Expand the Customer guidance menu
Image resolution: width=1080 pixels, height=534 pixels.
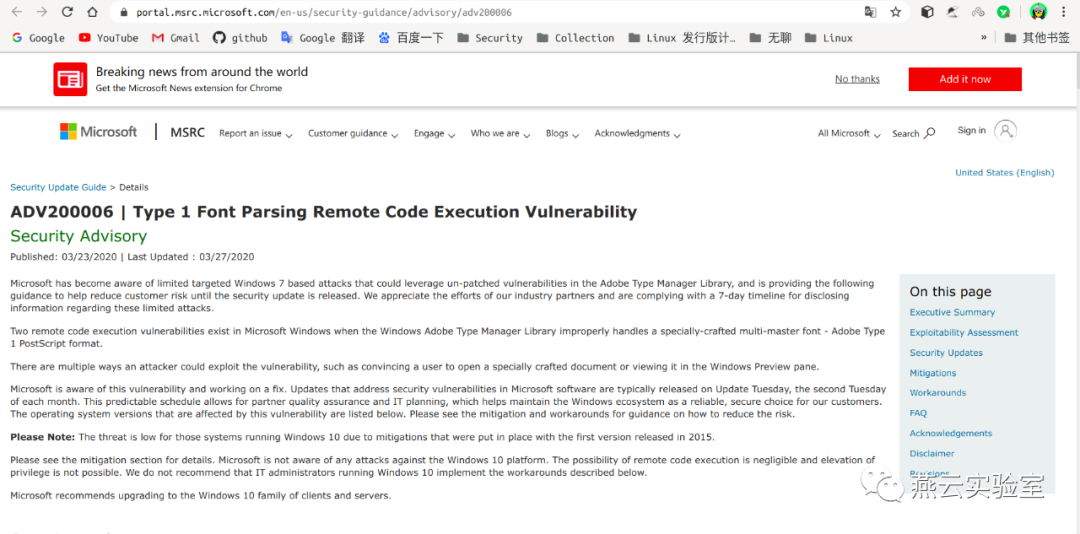[353, 134]
